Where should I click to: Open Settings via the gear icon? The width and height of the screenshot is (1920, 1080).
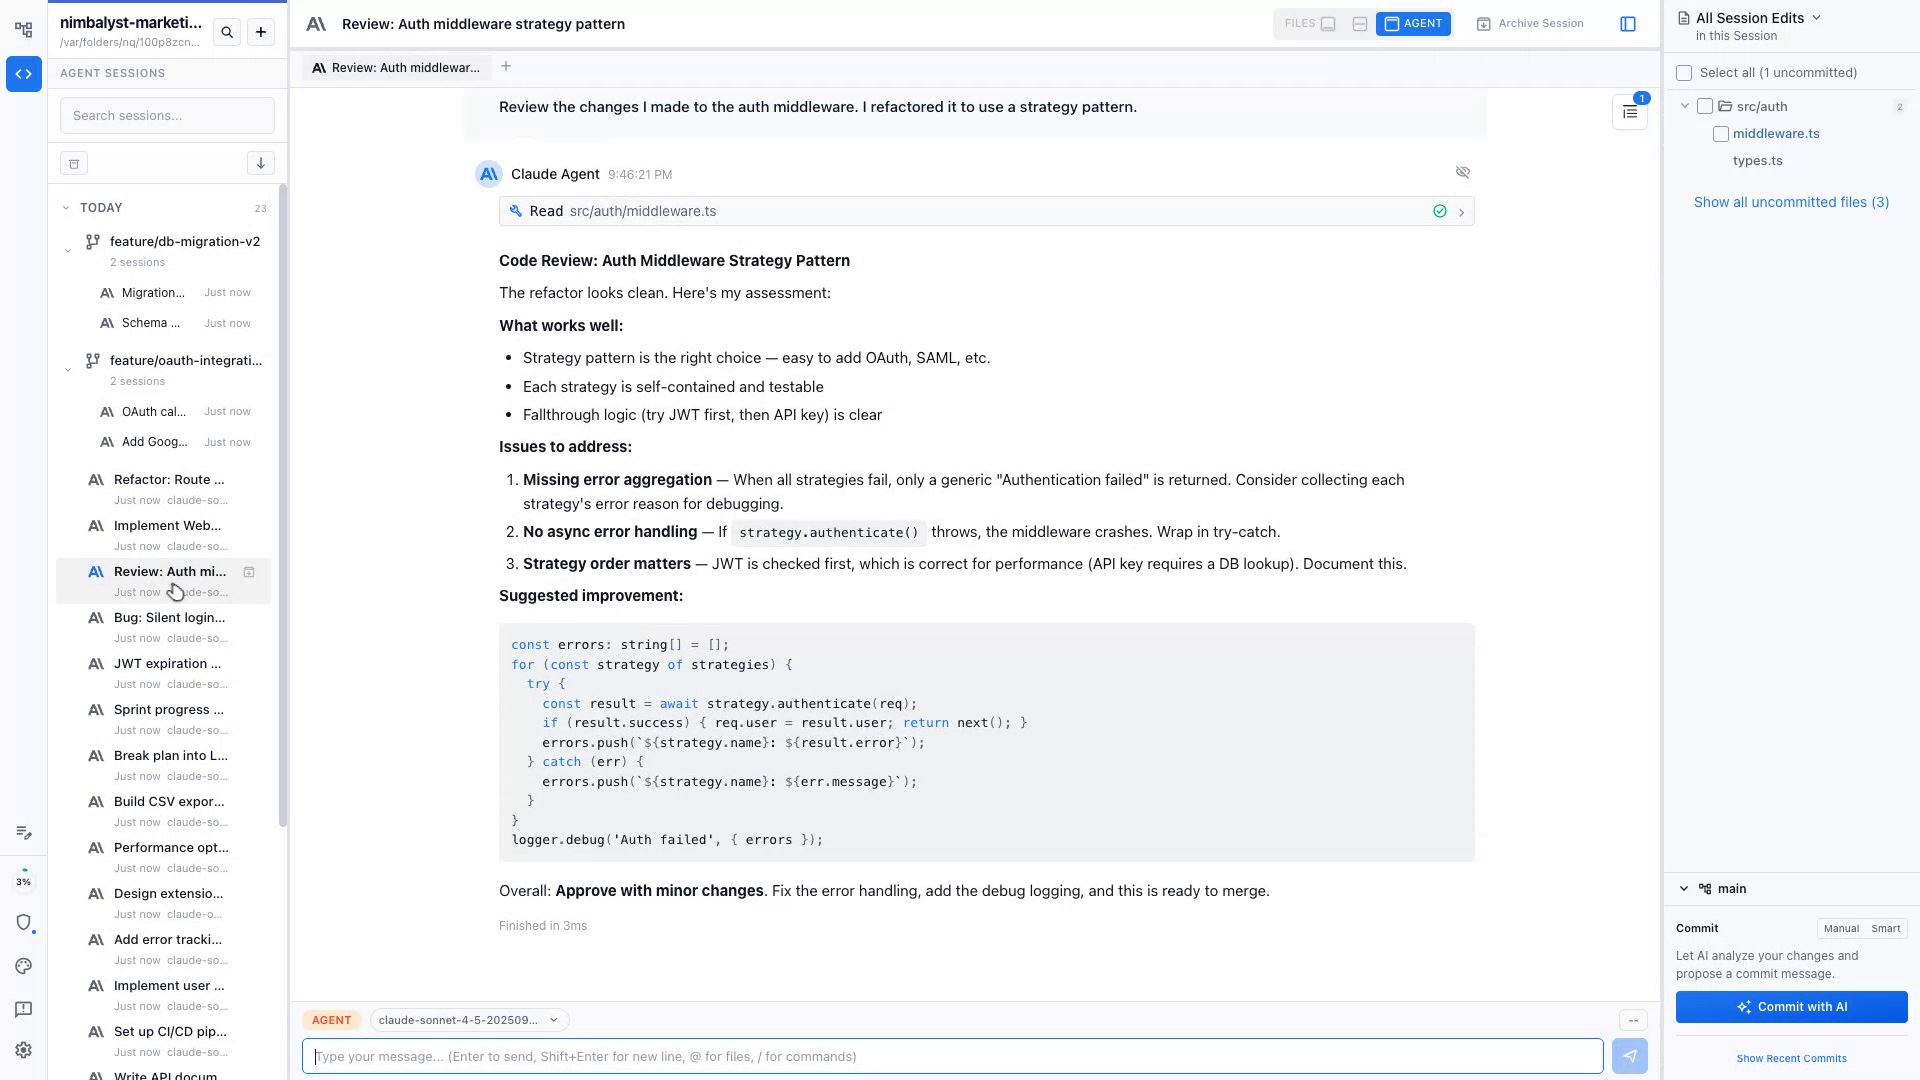[23, 1050]
